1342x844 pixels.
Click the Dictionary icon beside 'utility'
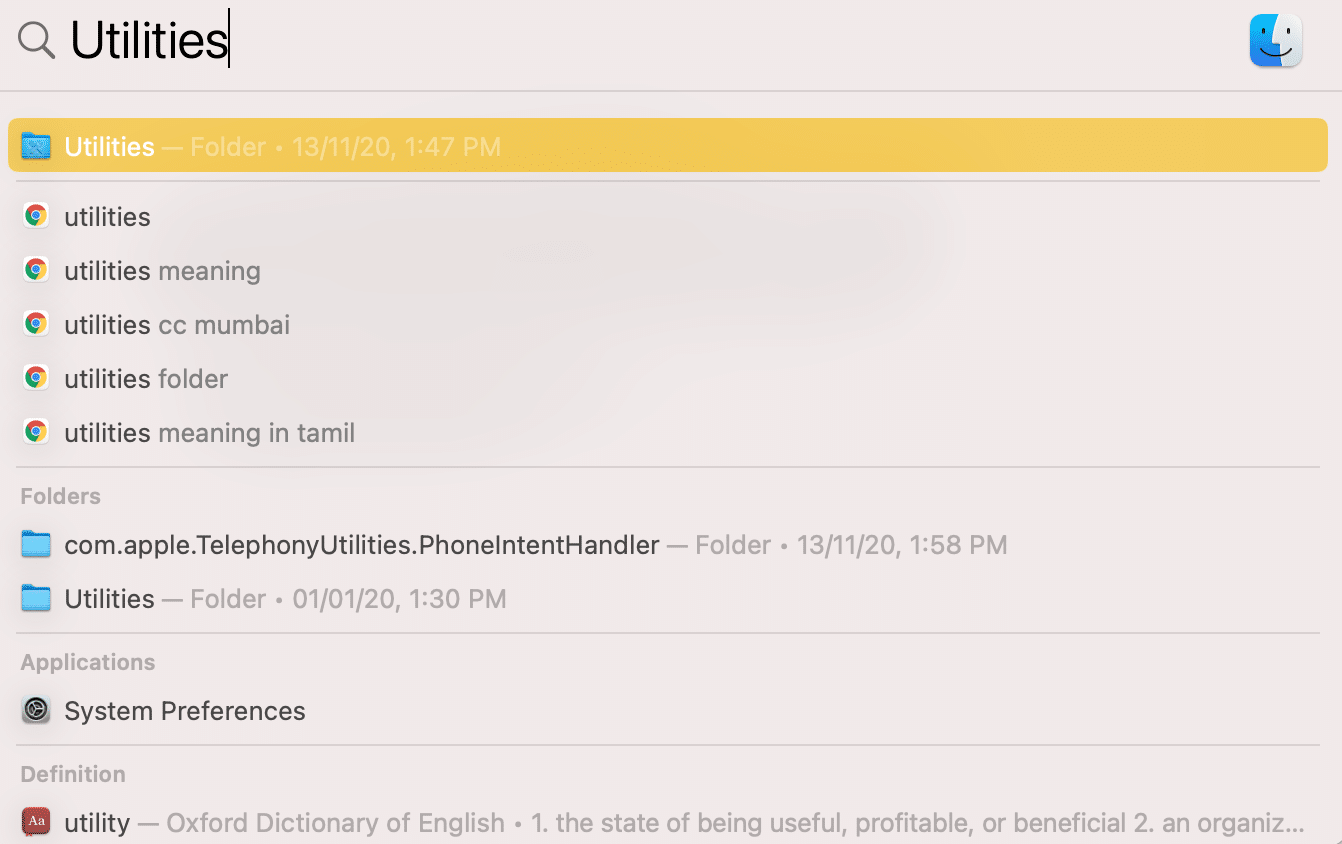pos(36,823)
